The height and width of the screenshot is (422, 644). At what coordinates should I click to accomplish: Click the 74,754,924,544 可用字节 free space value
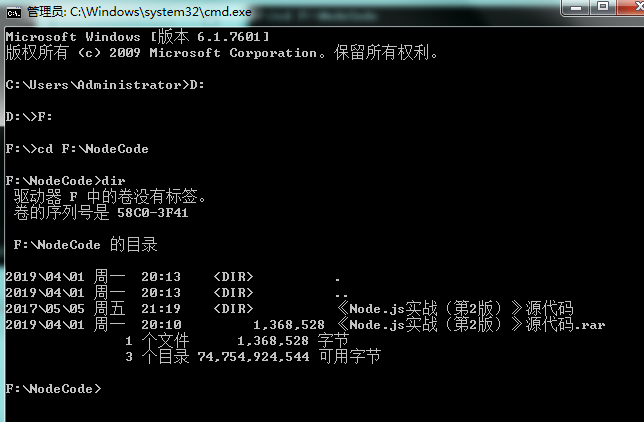[x=289, y=357]
